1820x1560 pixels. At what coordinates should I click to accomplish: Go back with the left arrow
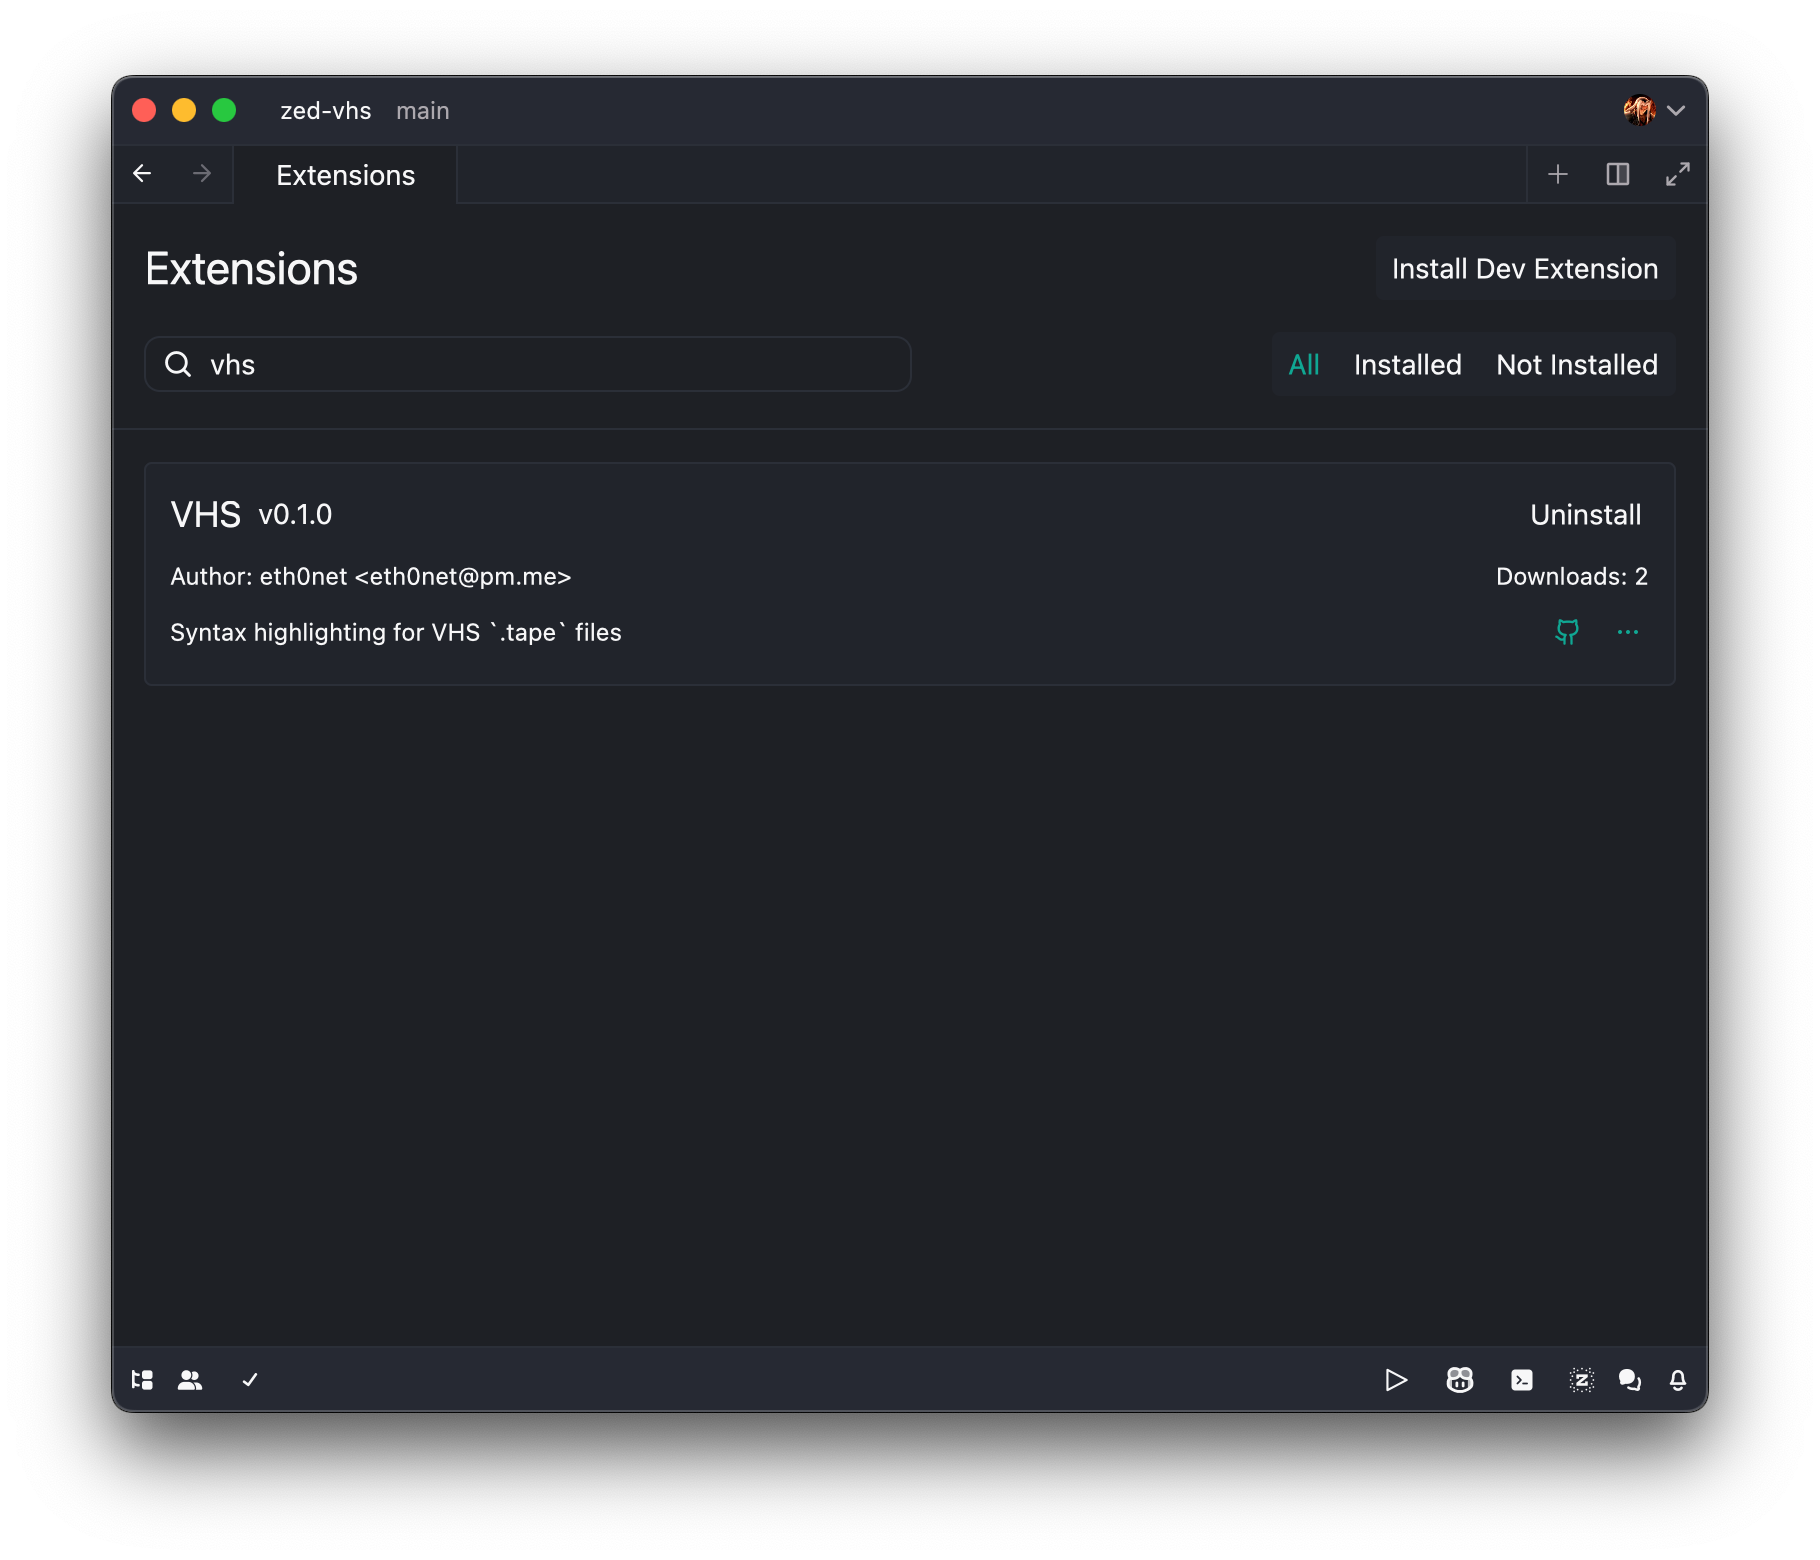pos(142,174)
